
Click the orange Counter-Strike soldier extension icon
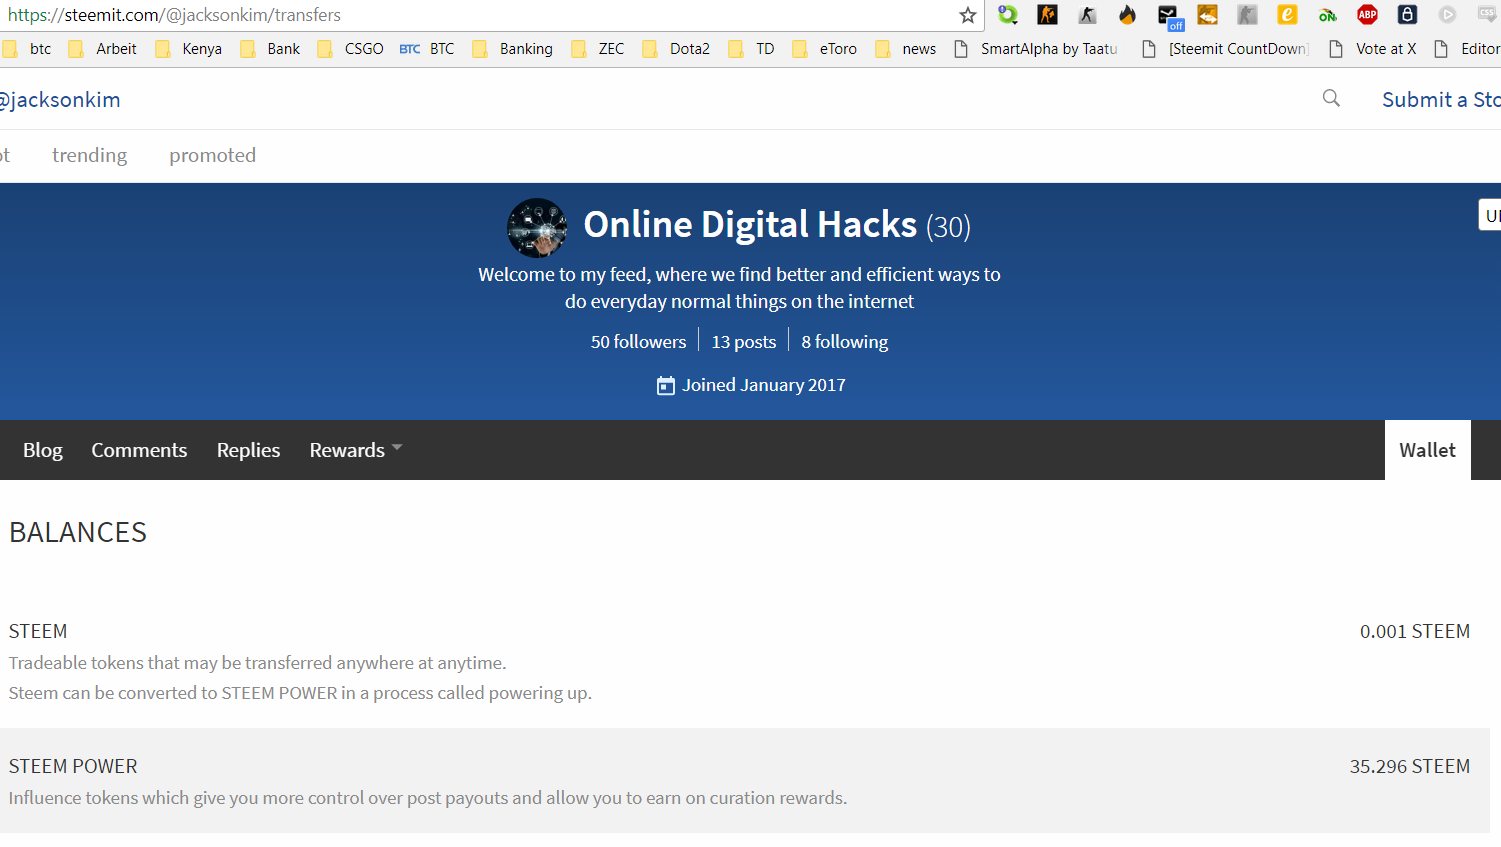pyautogui.click(x=1048, y=15)
